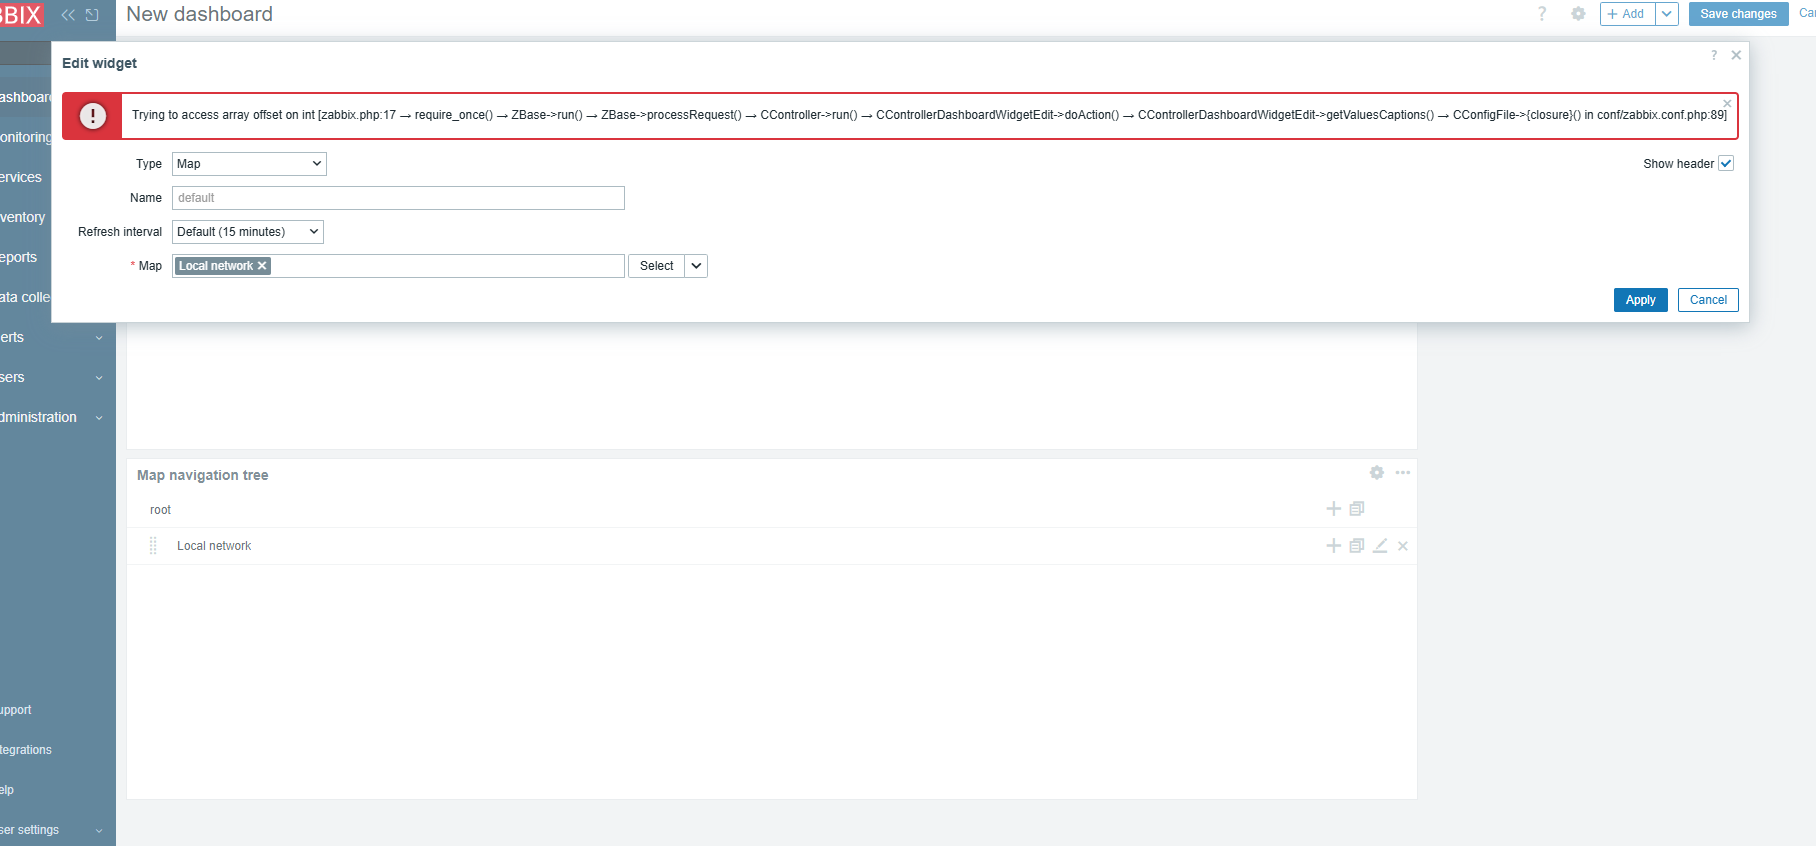Expand the Administration sidebar menu
The image size is (1816, 846).
click(52, 418)
